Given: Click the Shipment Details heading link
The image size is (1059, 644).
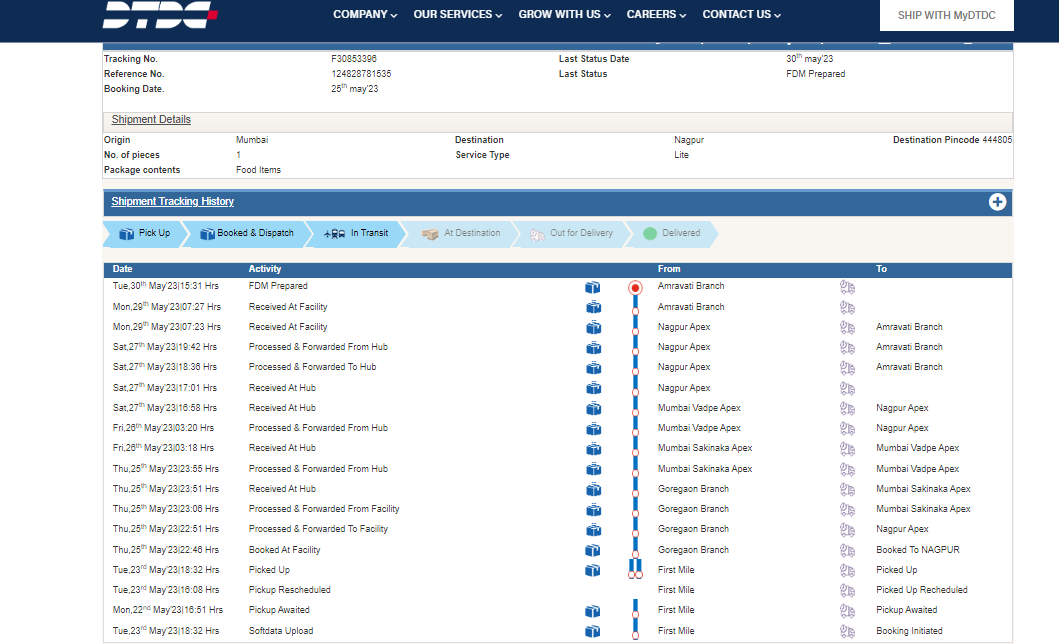Looking at the screenshot, I should coord(151,120).
